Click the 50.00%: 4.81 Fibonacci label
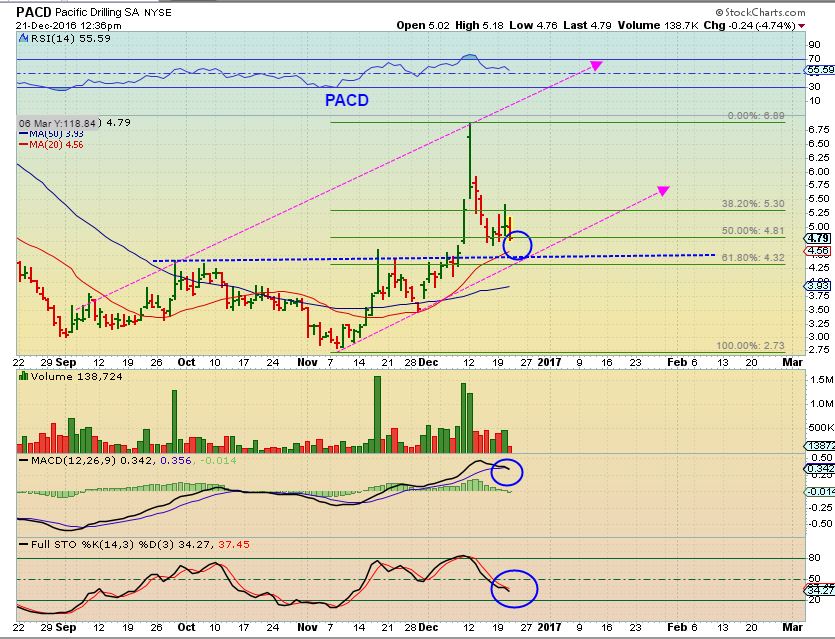The height and width of the screenshot is (639, 835). click(753, 231)
